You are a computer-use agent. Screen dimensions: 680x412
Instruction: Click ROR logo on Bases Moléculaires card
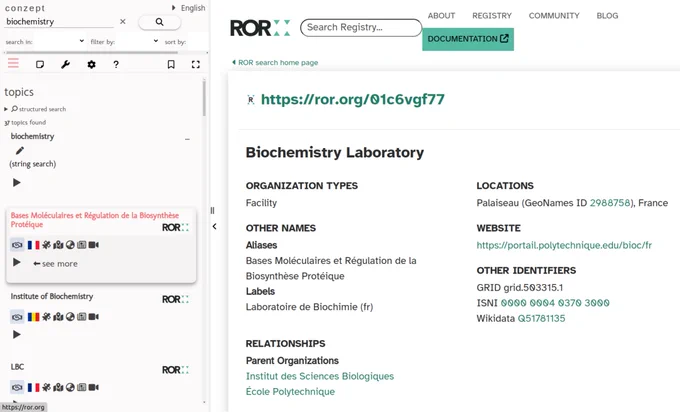[x=175, y=227]
